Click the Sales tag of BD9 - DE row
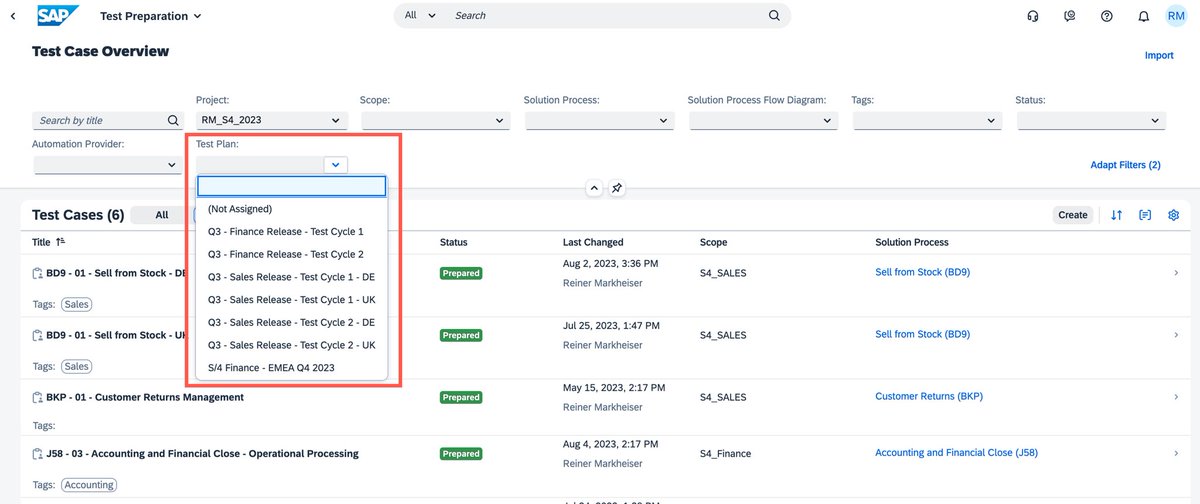The image size is (1200, 504). pos(76,303)
